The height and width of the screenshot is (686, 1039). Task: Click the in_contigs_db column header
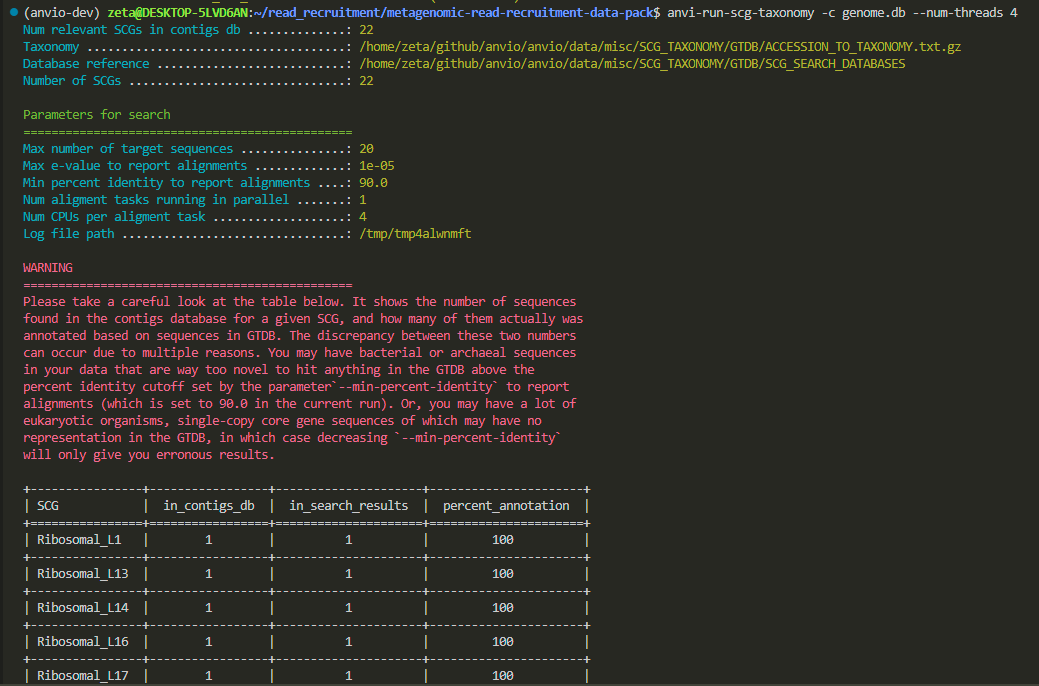[x=209, y=506]
